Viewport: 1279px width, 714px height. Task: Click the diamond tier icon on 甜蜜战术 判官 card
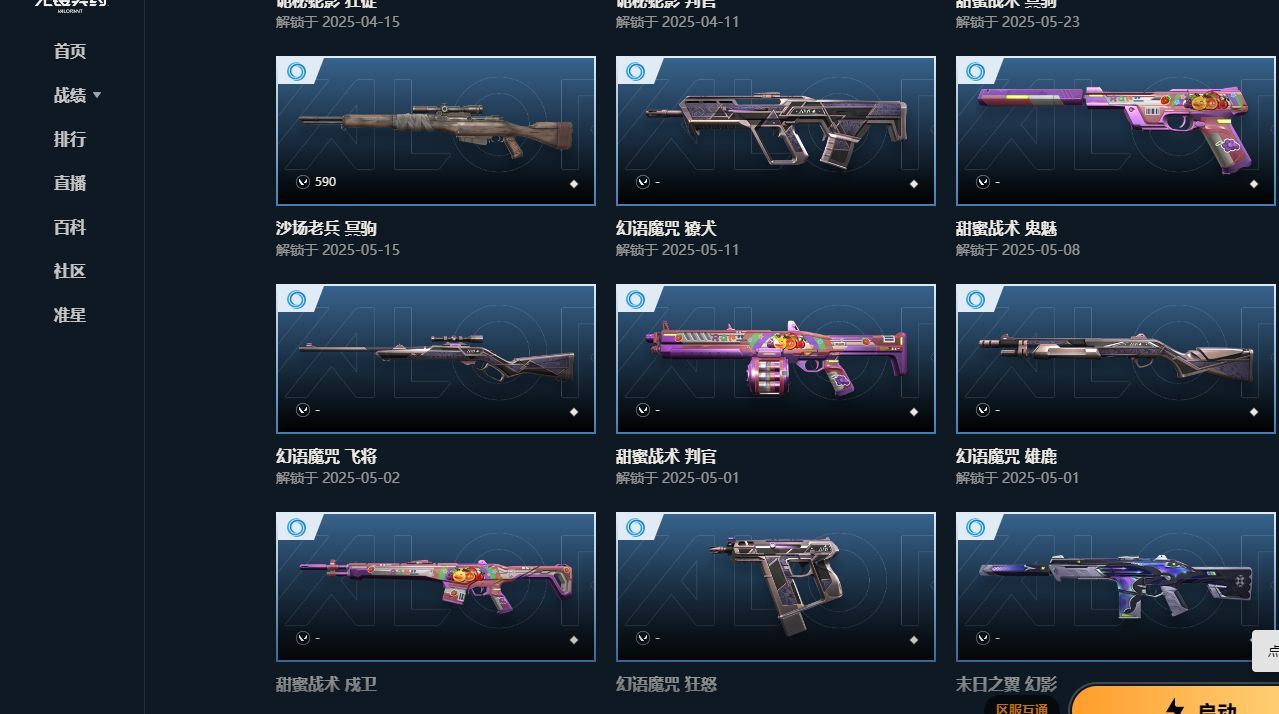(914, 412)
